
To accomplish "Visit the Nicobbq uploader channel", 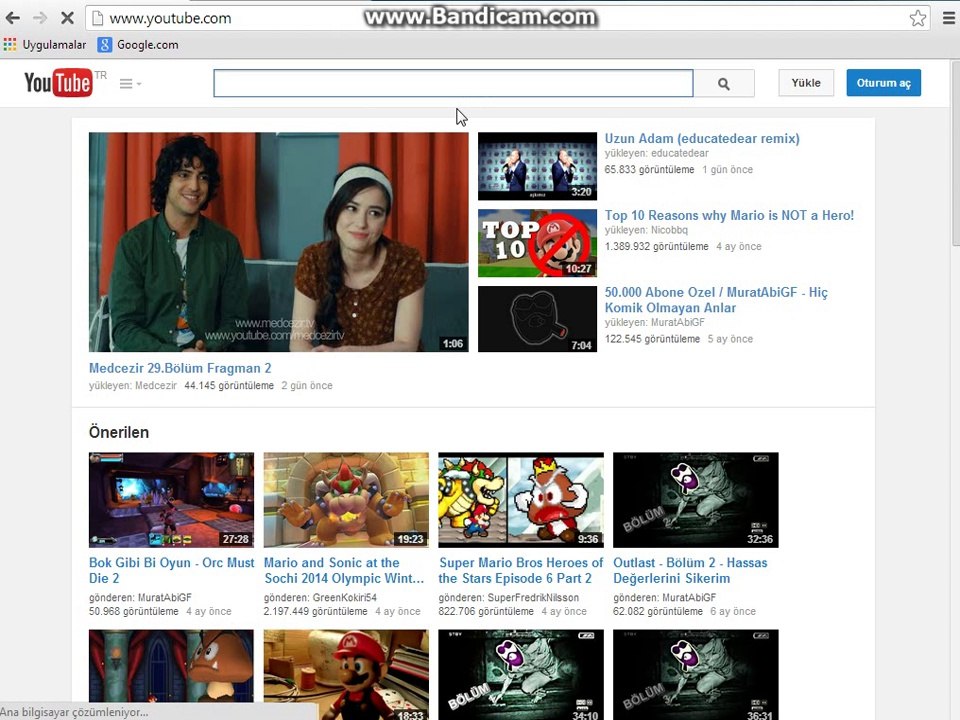I will 669,230.
